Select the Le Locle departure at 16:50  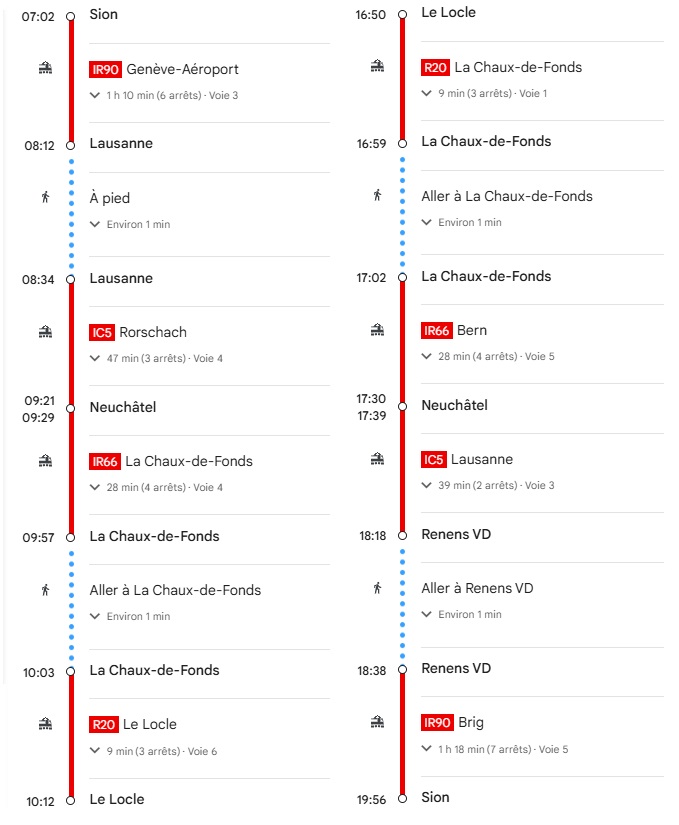click(x=448, y=12)
